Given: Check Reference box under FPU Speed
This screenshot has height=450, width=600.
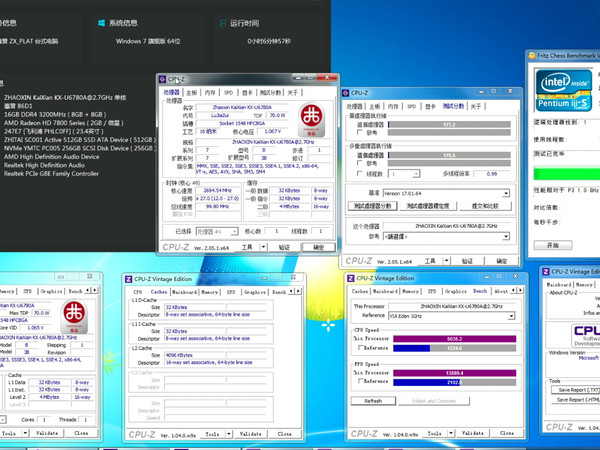Looking at the screenshot, I should pos(360,381).
